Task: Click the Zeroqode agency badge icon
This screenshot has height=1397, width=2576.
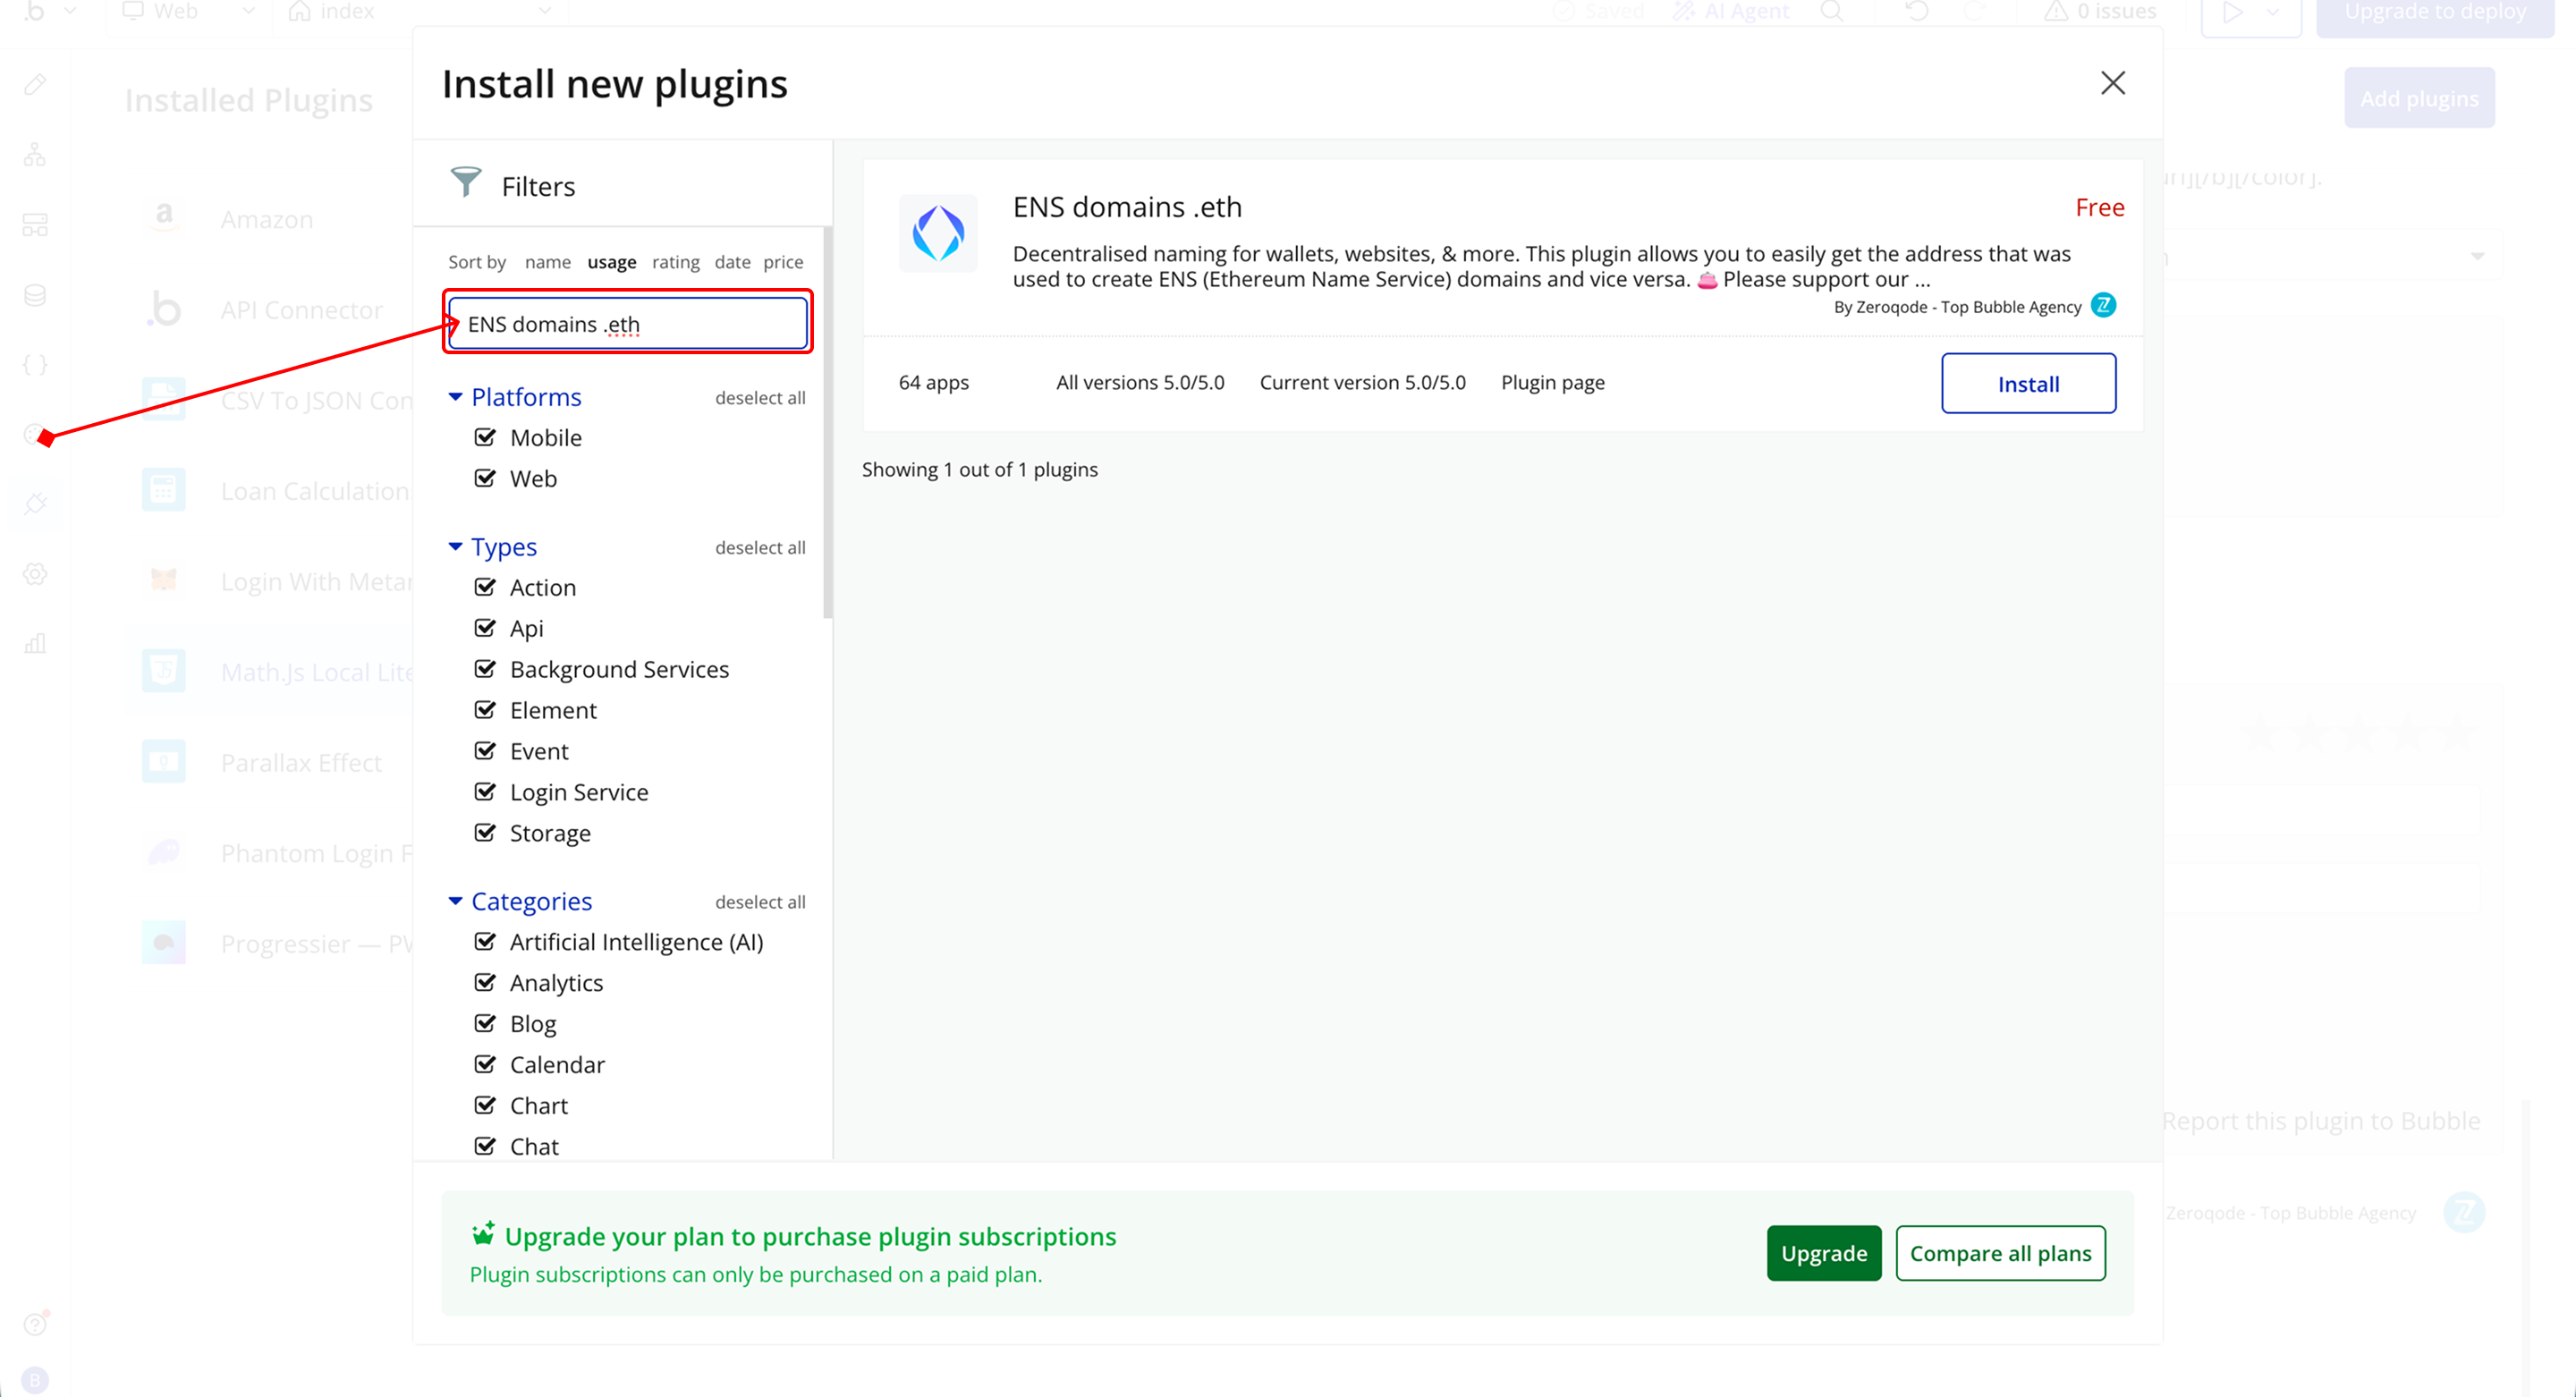Action: coord(2103,306)
